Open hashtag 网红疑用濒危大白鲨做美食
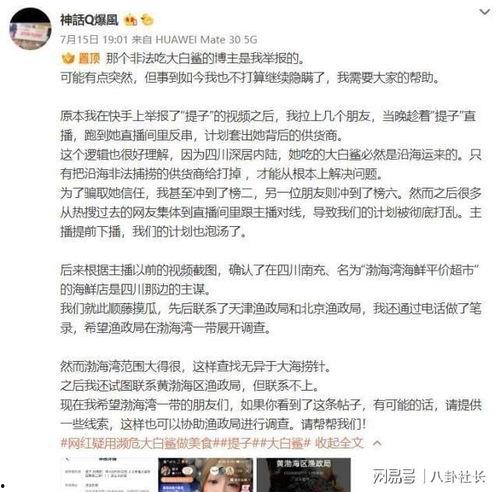The height and width of the screenshot is (492, 500). (139, 443)
